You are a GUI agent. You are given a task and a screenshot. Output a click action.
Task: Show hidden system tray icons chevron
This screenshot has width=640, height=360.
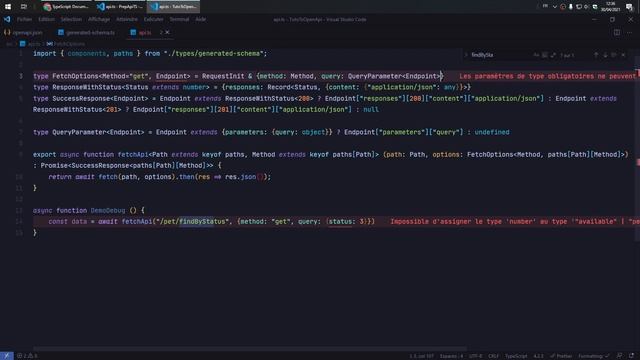(x=554, y=7)
